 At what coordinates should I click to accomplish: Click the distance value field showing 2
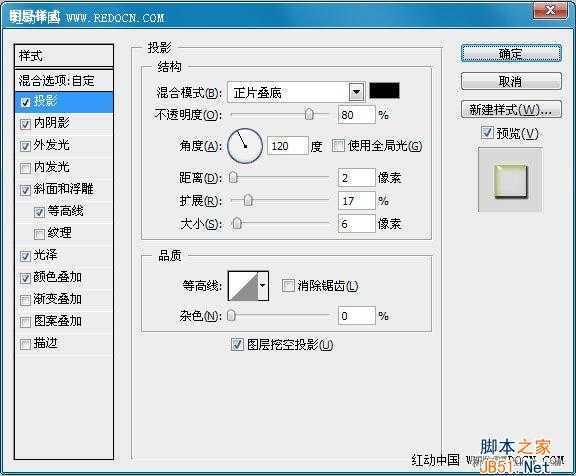click(x=357, y=178)
